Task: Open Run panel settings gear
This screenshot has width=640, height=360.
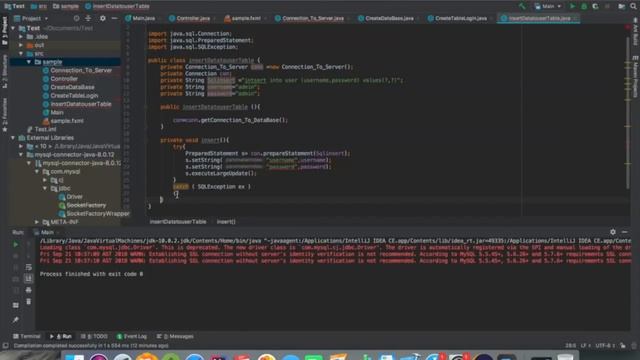Action: 613,232
